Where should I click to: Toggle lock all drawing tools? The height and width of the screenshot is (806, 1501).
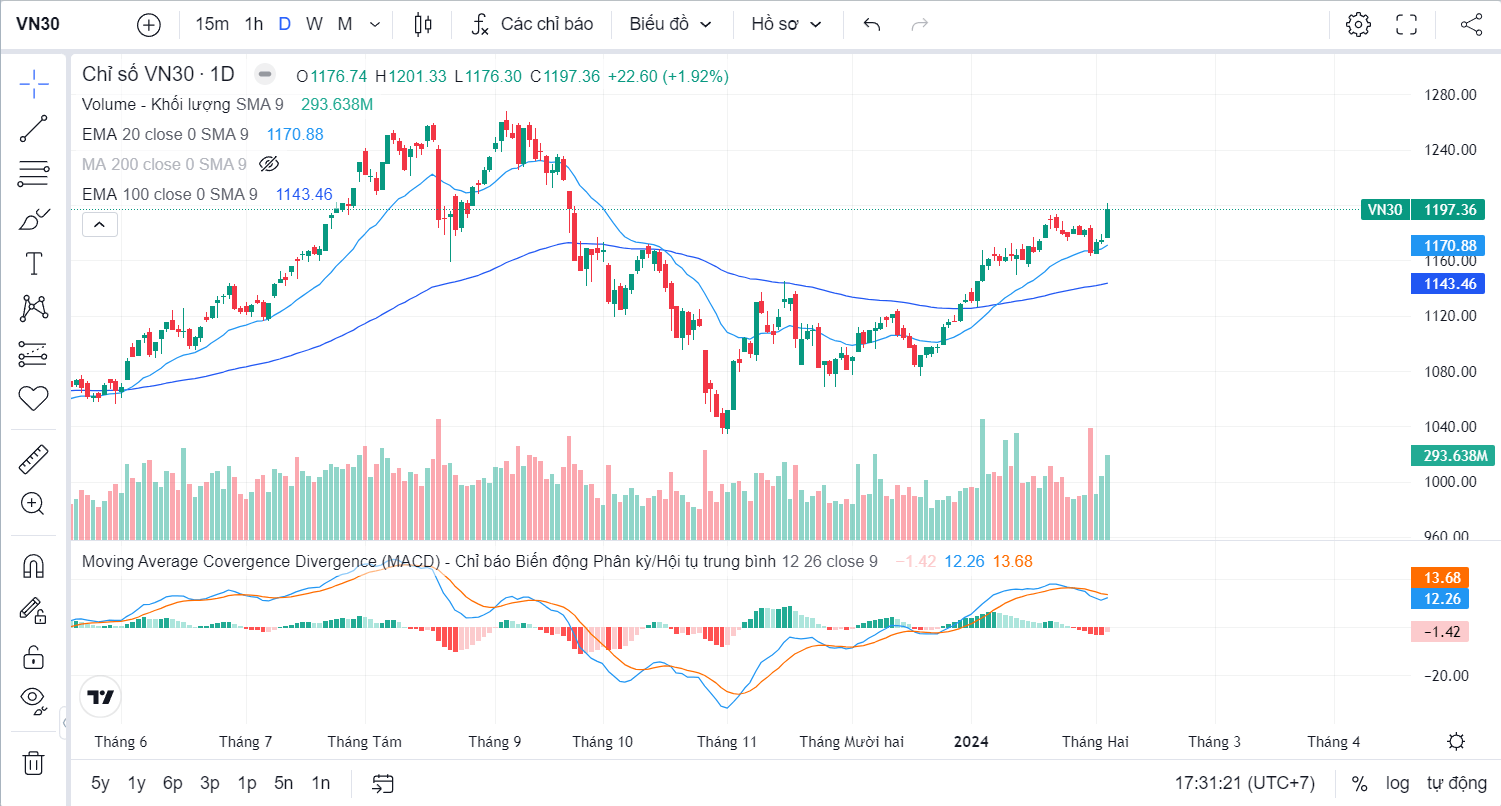(x=34, y=656)
